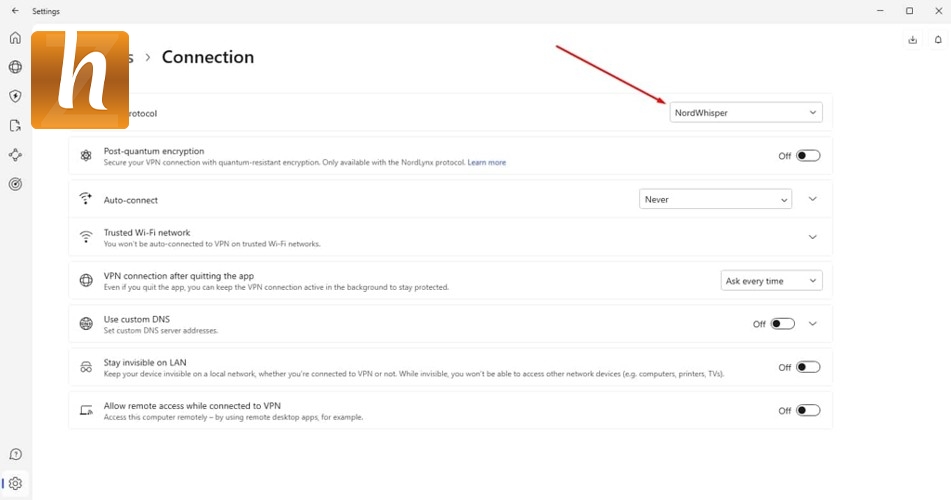951x500 pixels.
Task: Turn on the Stay invisible on LAN switch
Action: [x=807, y=367]
